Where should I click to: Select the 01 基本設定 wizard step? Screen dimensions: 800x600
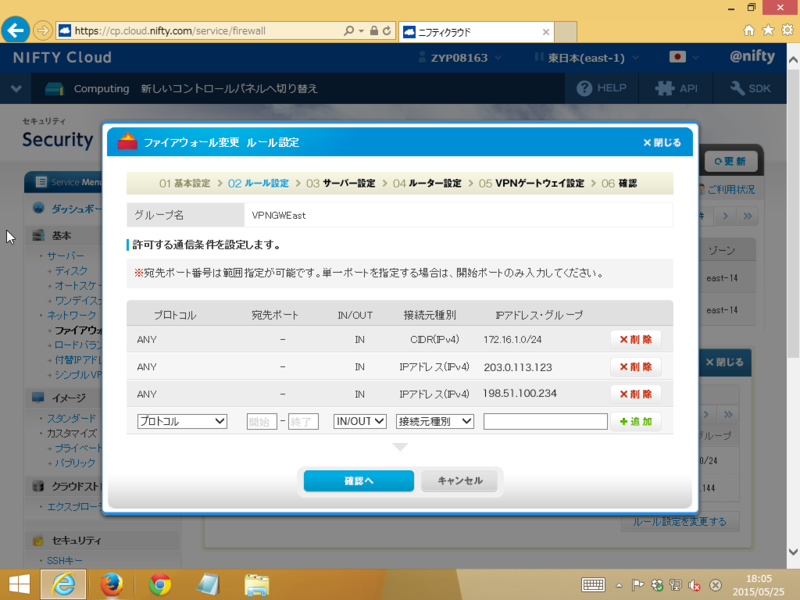pyautogui.click(x=185, y=184)
